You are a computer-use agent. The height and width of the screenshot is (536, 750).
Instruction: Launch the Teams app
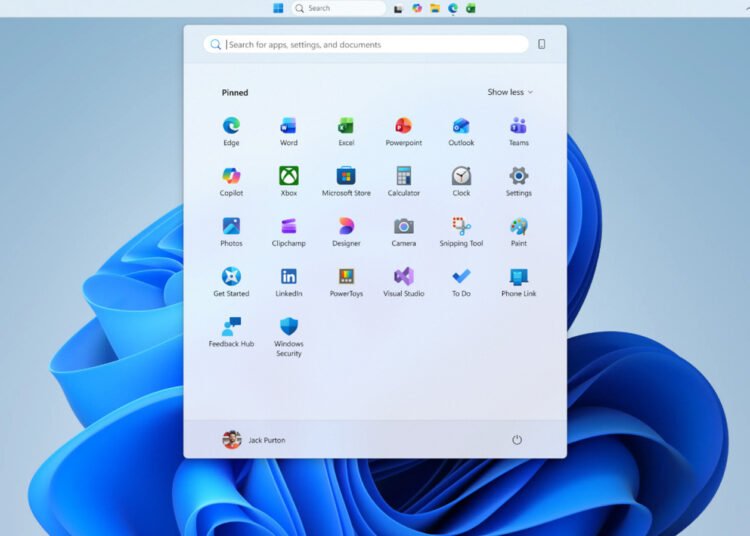(518, 131)
